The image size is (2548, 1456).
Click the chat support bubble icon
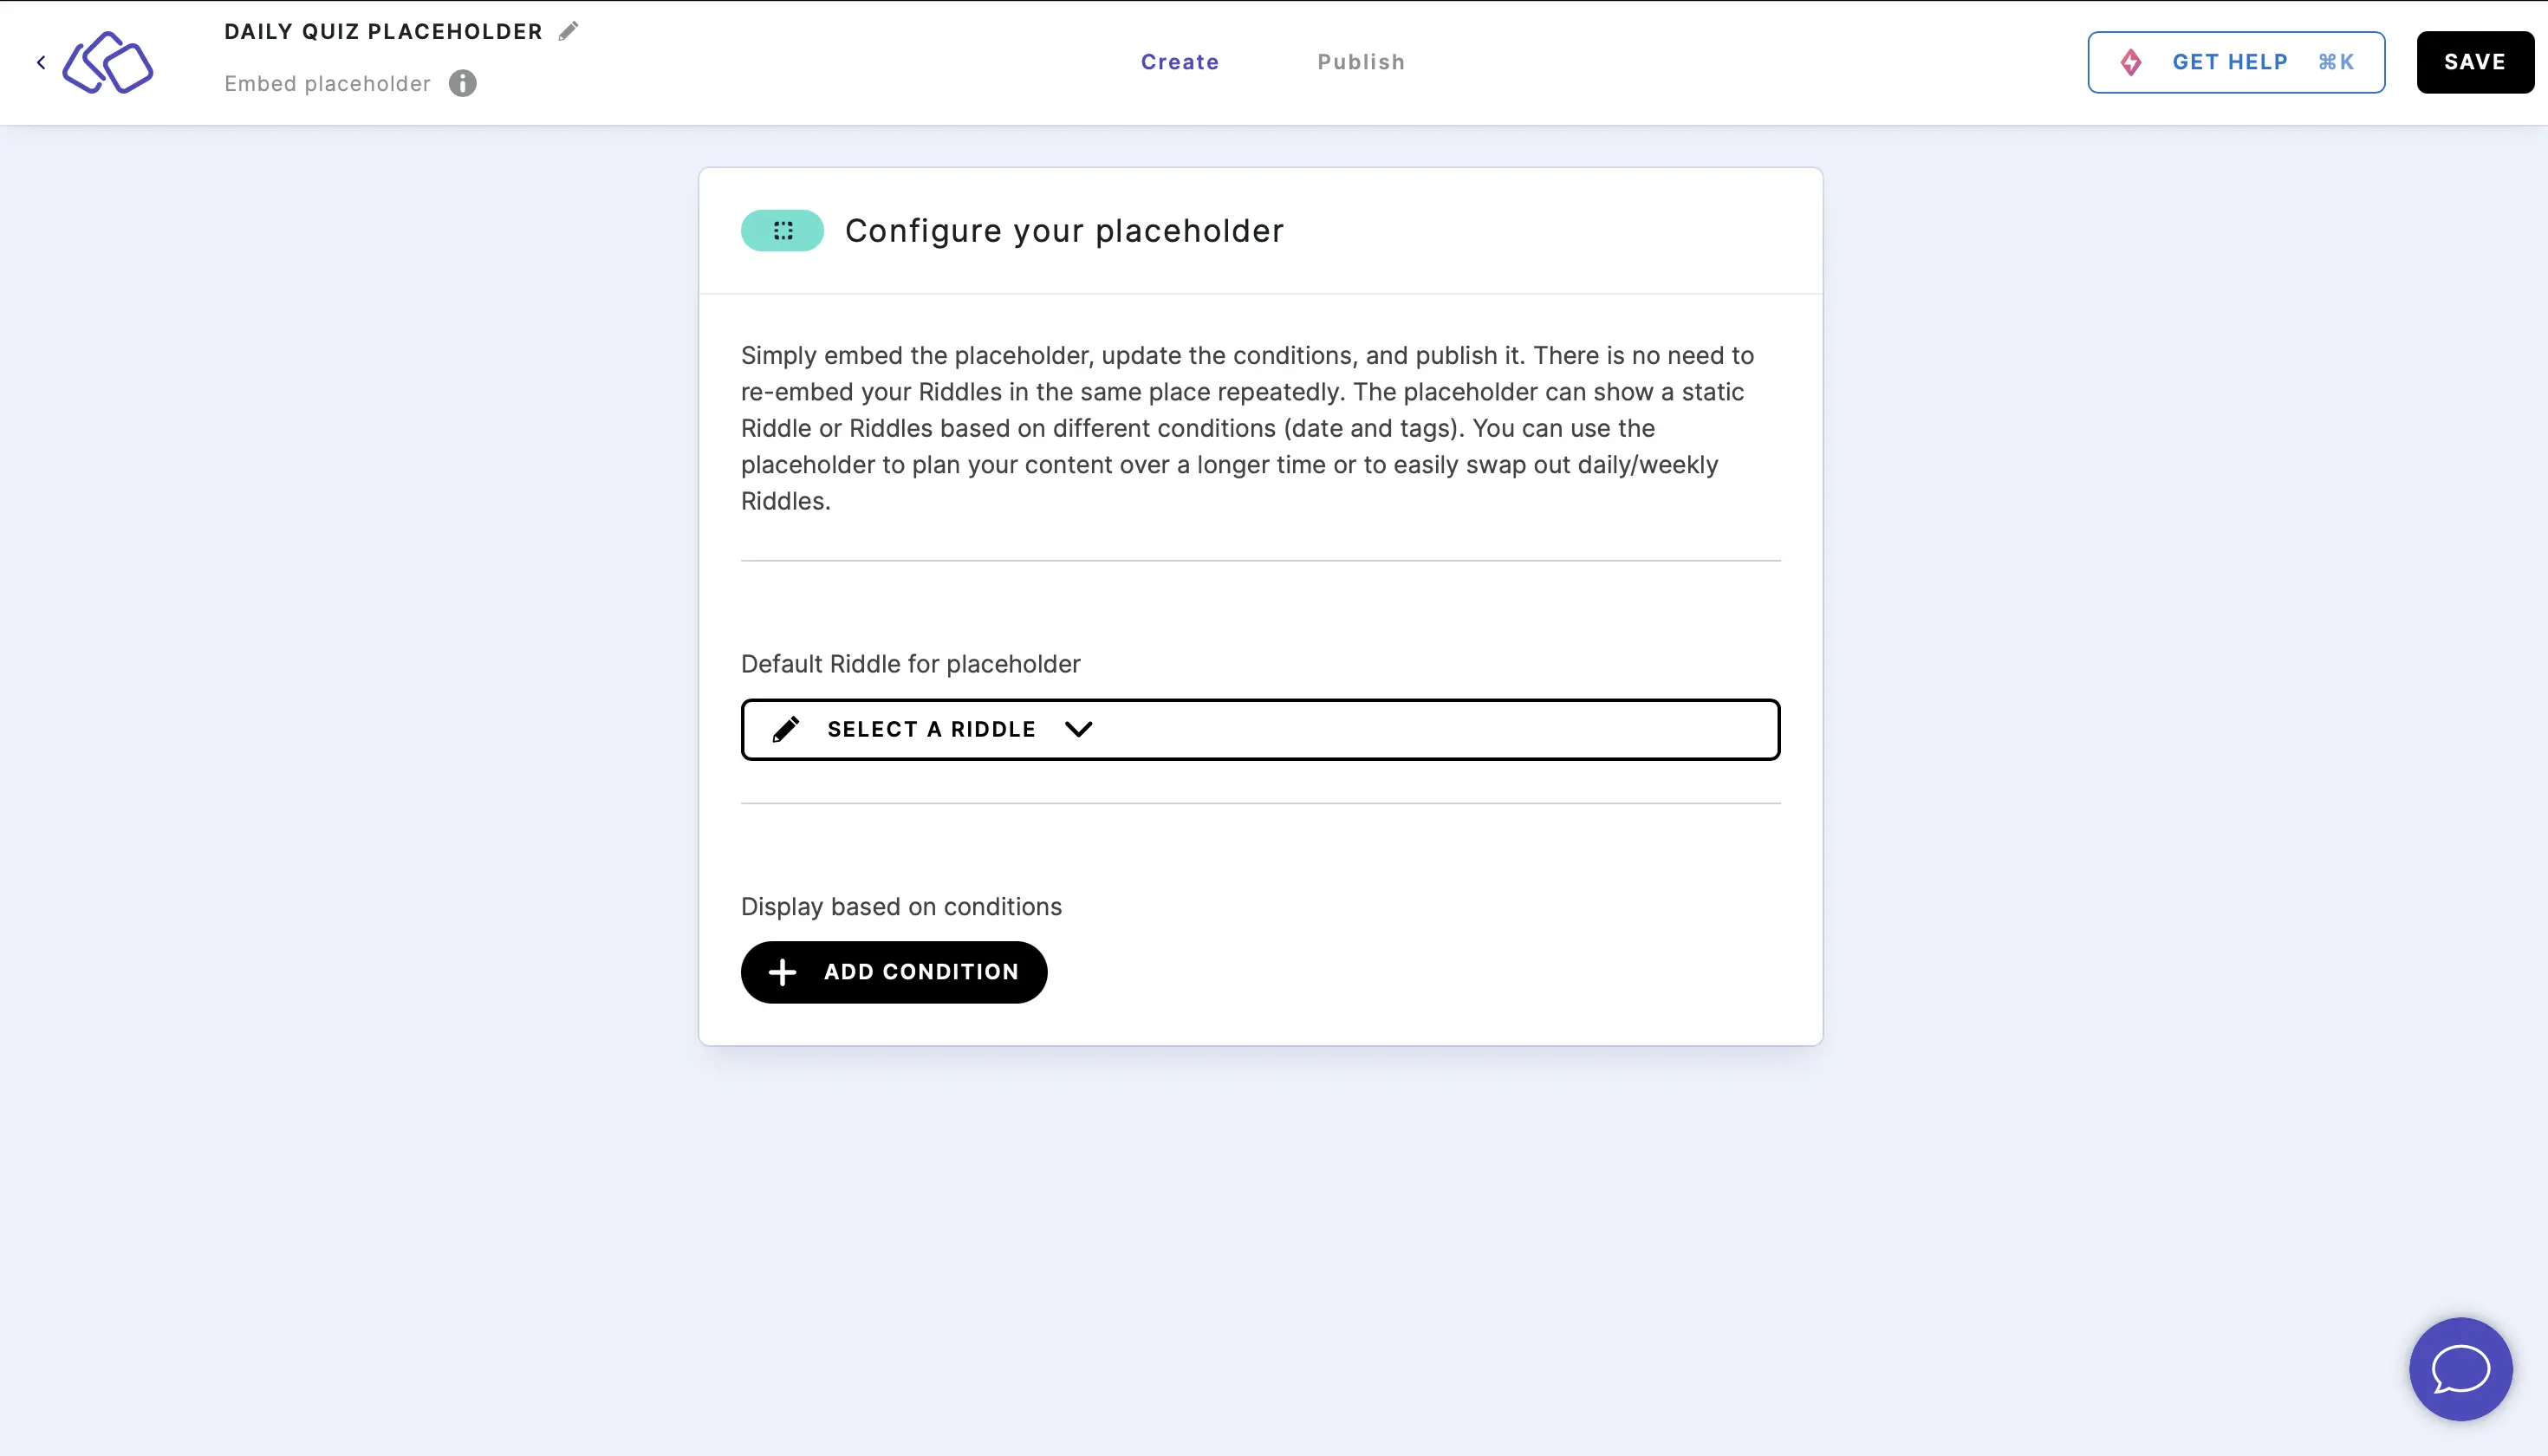coord(2460,1368)
